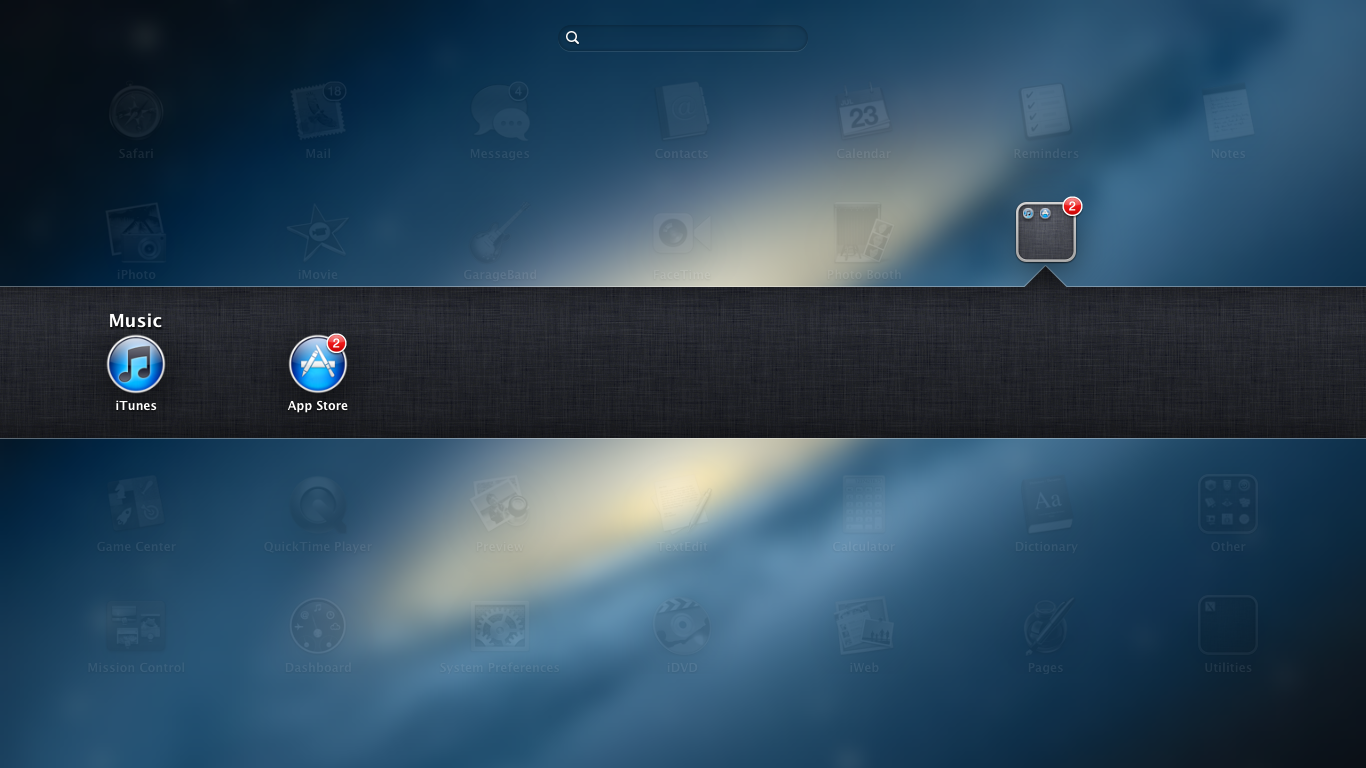Open the dimmed TextEdit icon
1366x768 pixels.
pyautogui.click(x=682, y=504)
